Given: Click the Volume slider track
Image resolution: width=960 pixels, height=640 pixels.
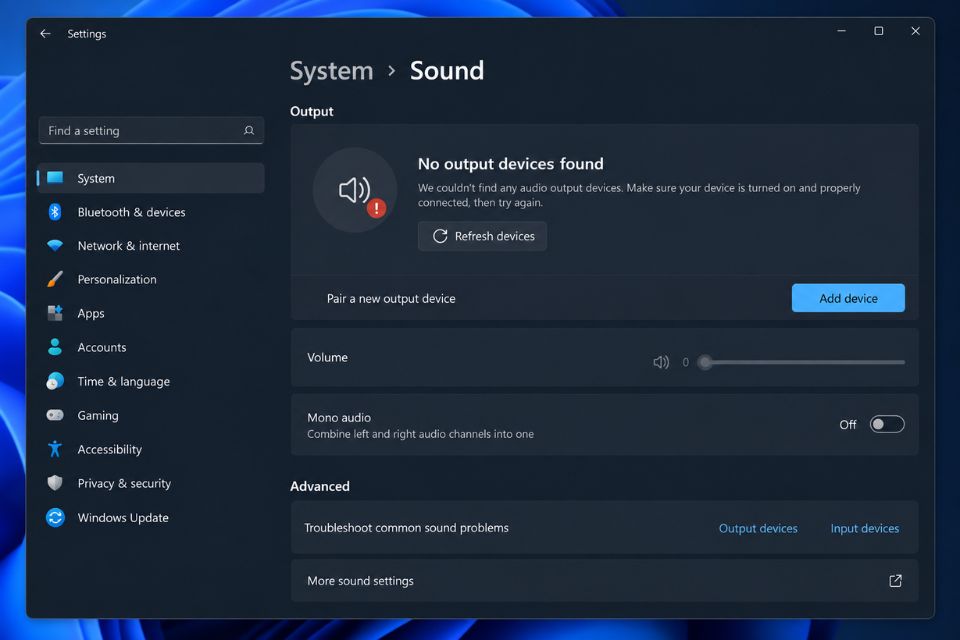Looking at the screenshot, I should 804,362.
